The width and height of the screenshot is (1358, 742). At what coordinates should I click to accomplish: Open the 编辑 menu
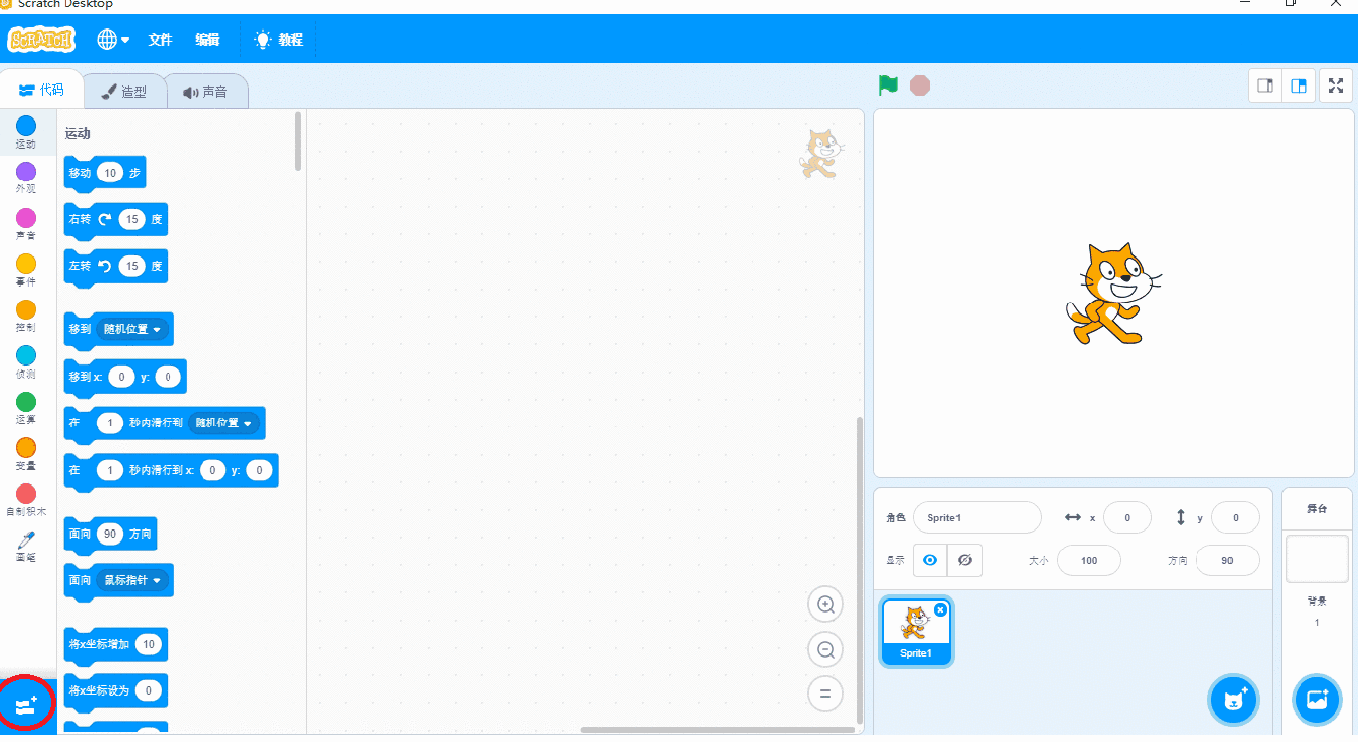pyautogui.click(x=207, y=39)
